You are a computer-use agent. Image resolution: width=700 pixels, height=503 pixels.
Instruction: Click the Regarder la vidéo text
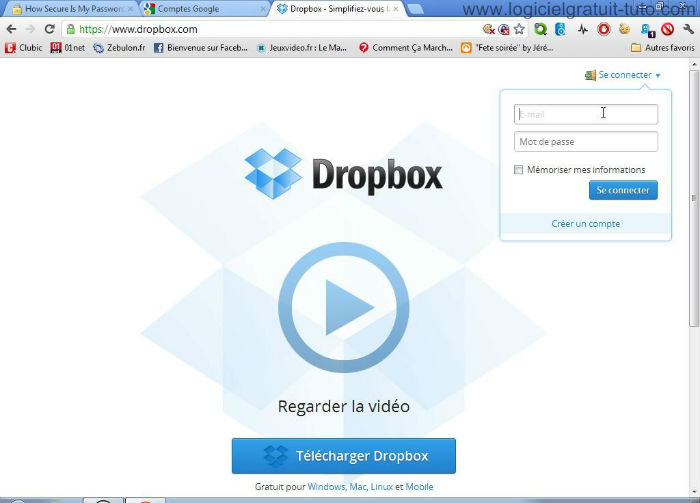point(344,406)
